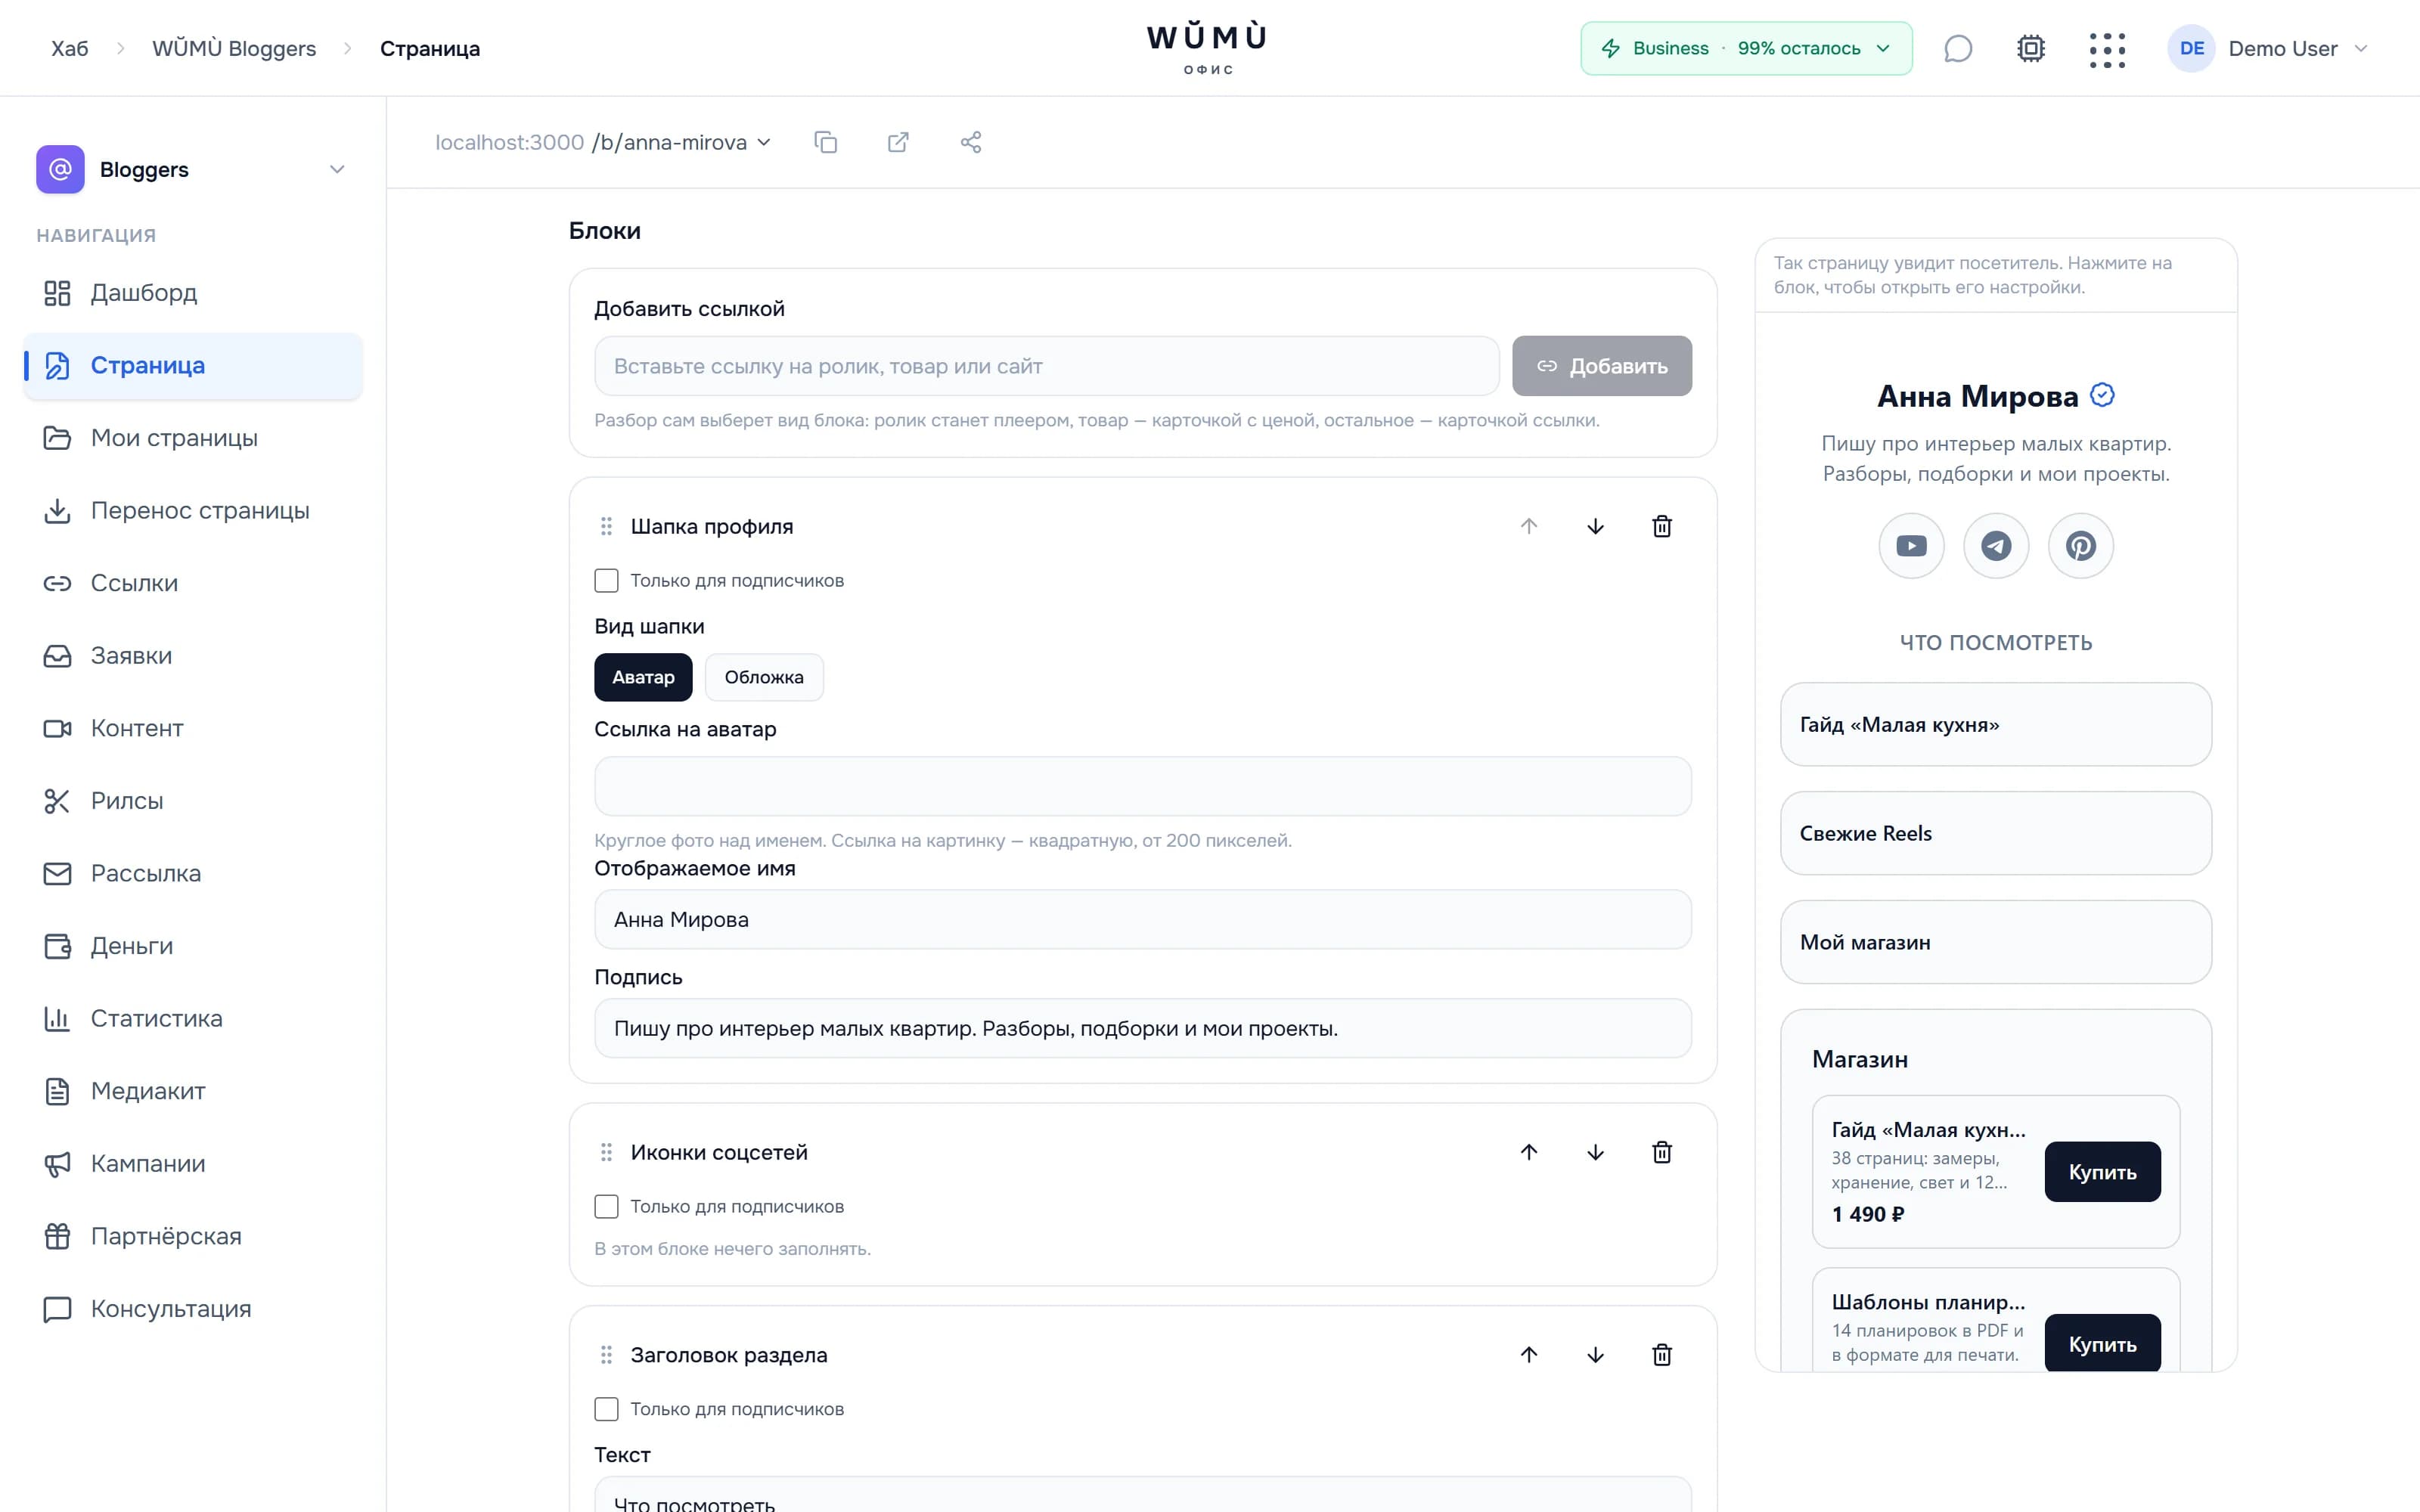Click the DE user avatar
The image size is (2420, 1512).
(2191, 48)
